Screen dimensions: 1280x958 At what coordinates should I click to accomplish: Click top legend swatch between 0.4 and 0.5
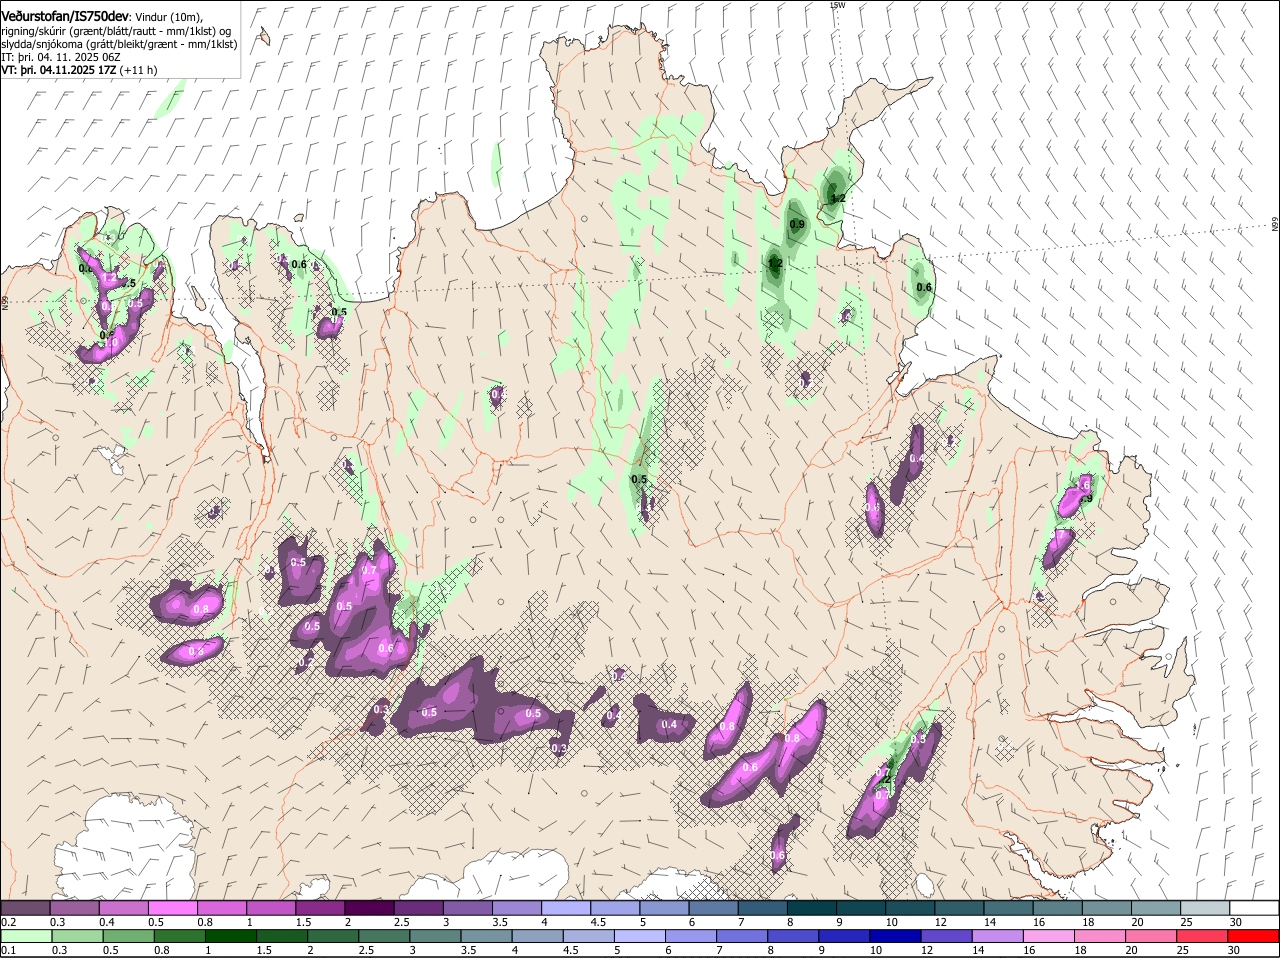click(124, 907)
